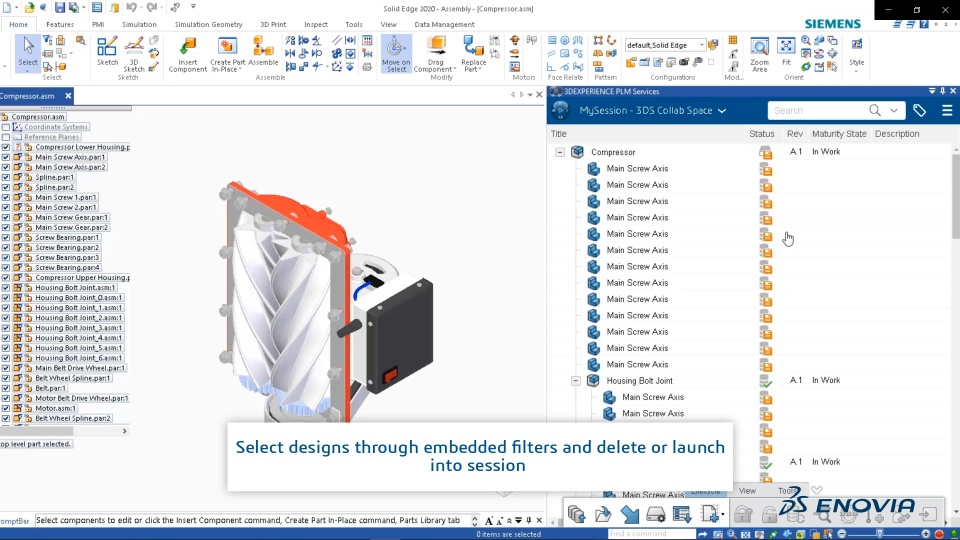Close the Compressor.asm document tab

click(x=68, y=96)
